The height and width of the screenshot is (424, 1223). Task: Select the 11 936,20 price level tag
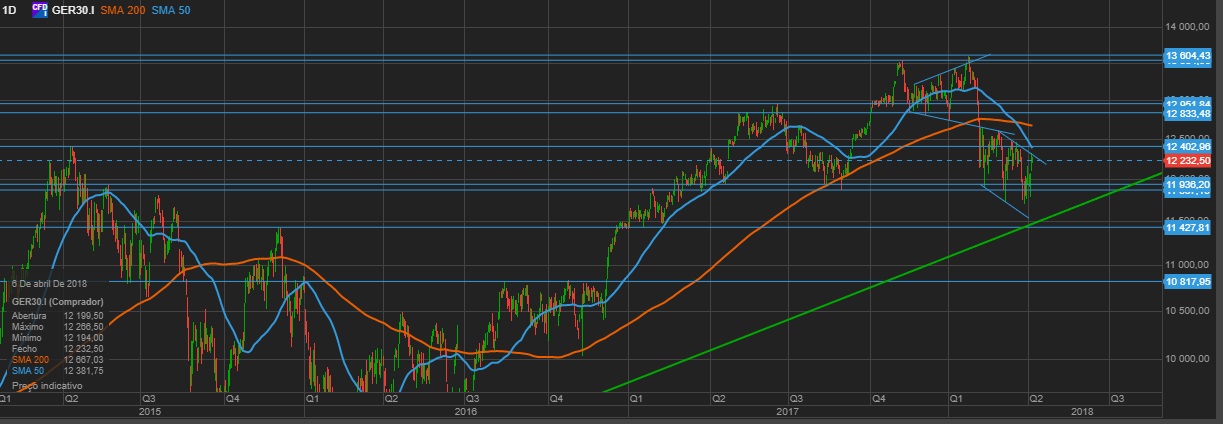(x=1187, y=184)
